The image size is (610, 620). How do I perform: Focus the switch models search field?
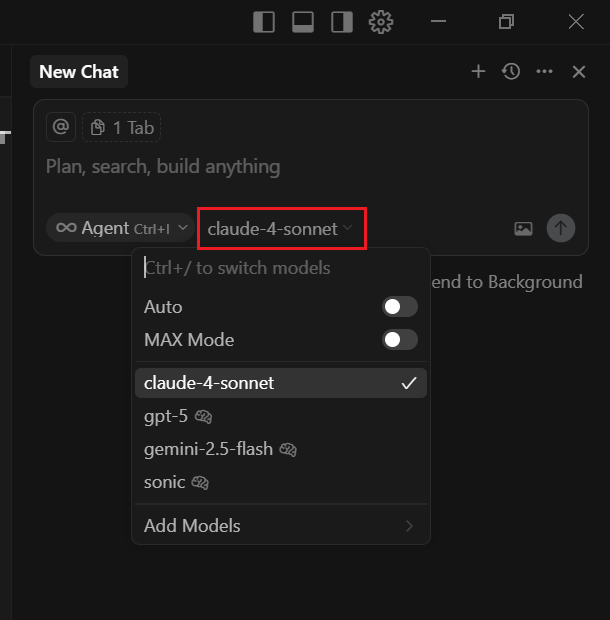tap(281, 268)
